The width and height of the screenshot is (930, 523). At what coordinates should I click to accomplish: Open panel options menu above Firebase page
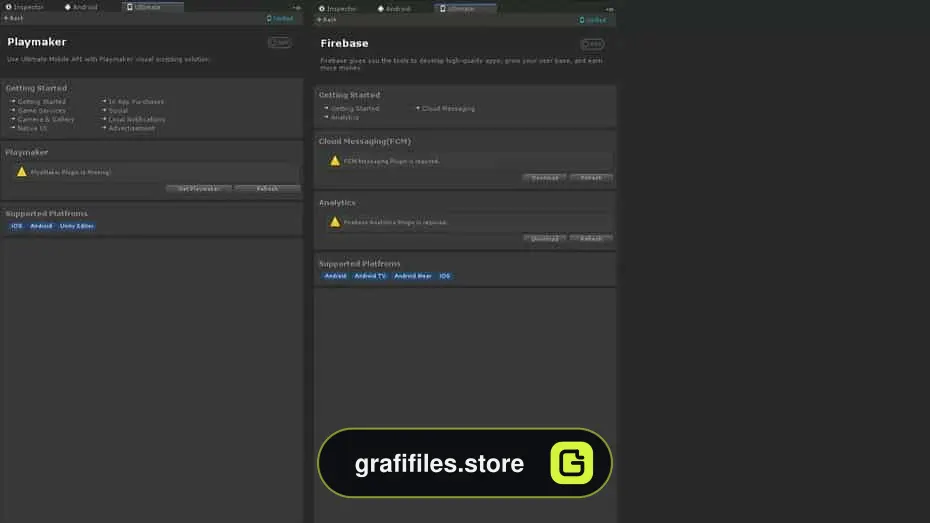click(609, 9)
